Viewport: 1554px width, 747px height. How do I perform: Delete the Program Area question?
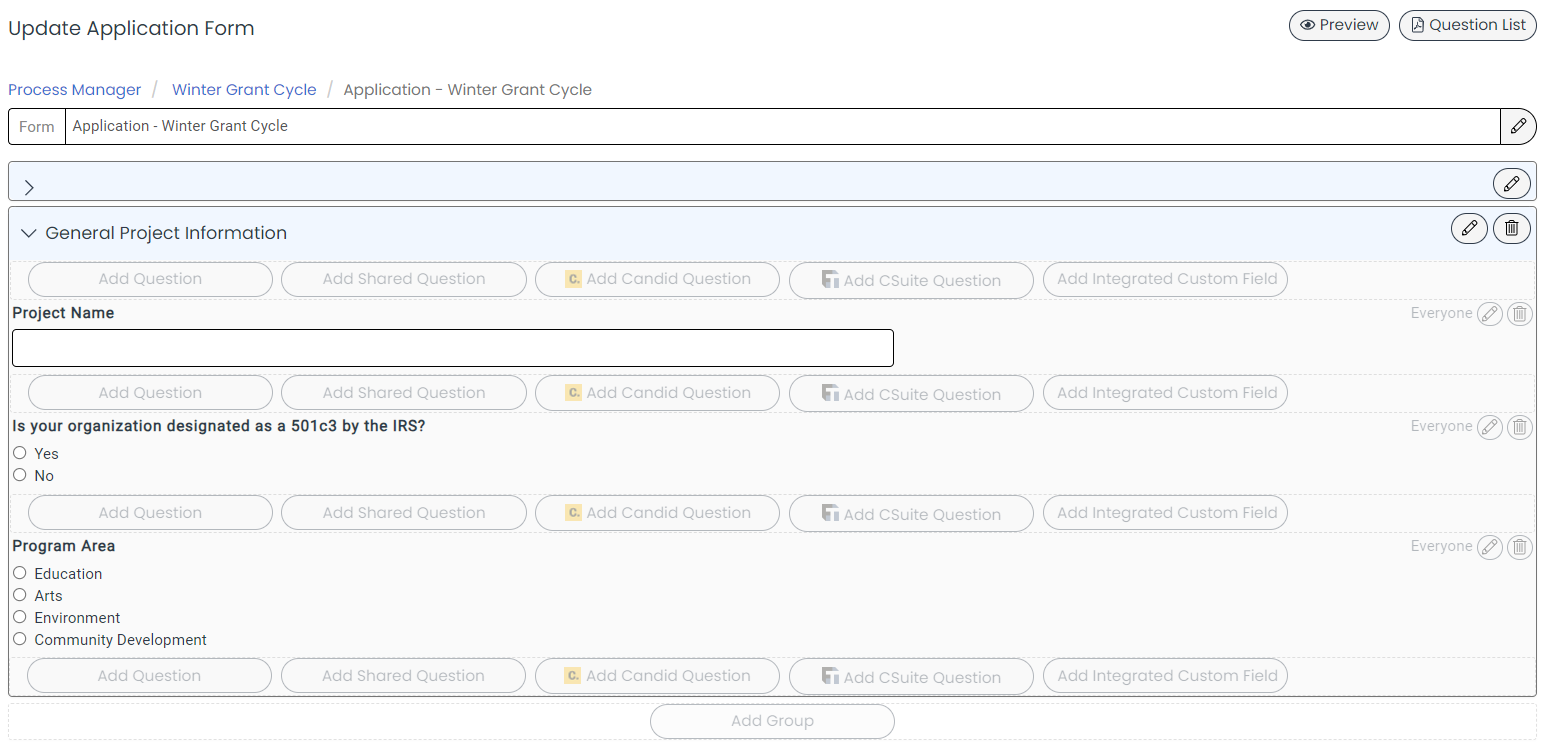(x=1519, y=547)
